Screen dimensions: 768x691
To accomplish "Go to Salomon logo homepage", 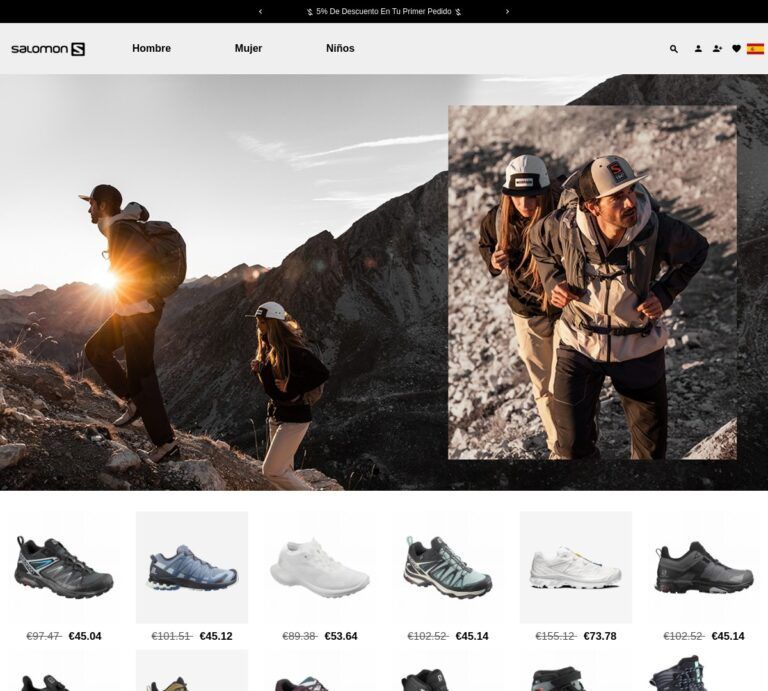I will [x=48, y=49].
